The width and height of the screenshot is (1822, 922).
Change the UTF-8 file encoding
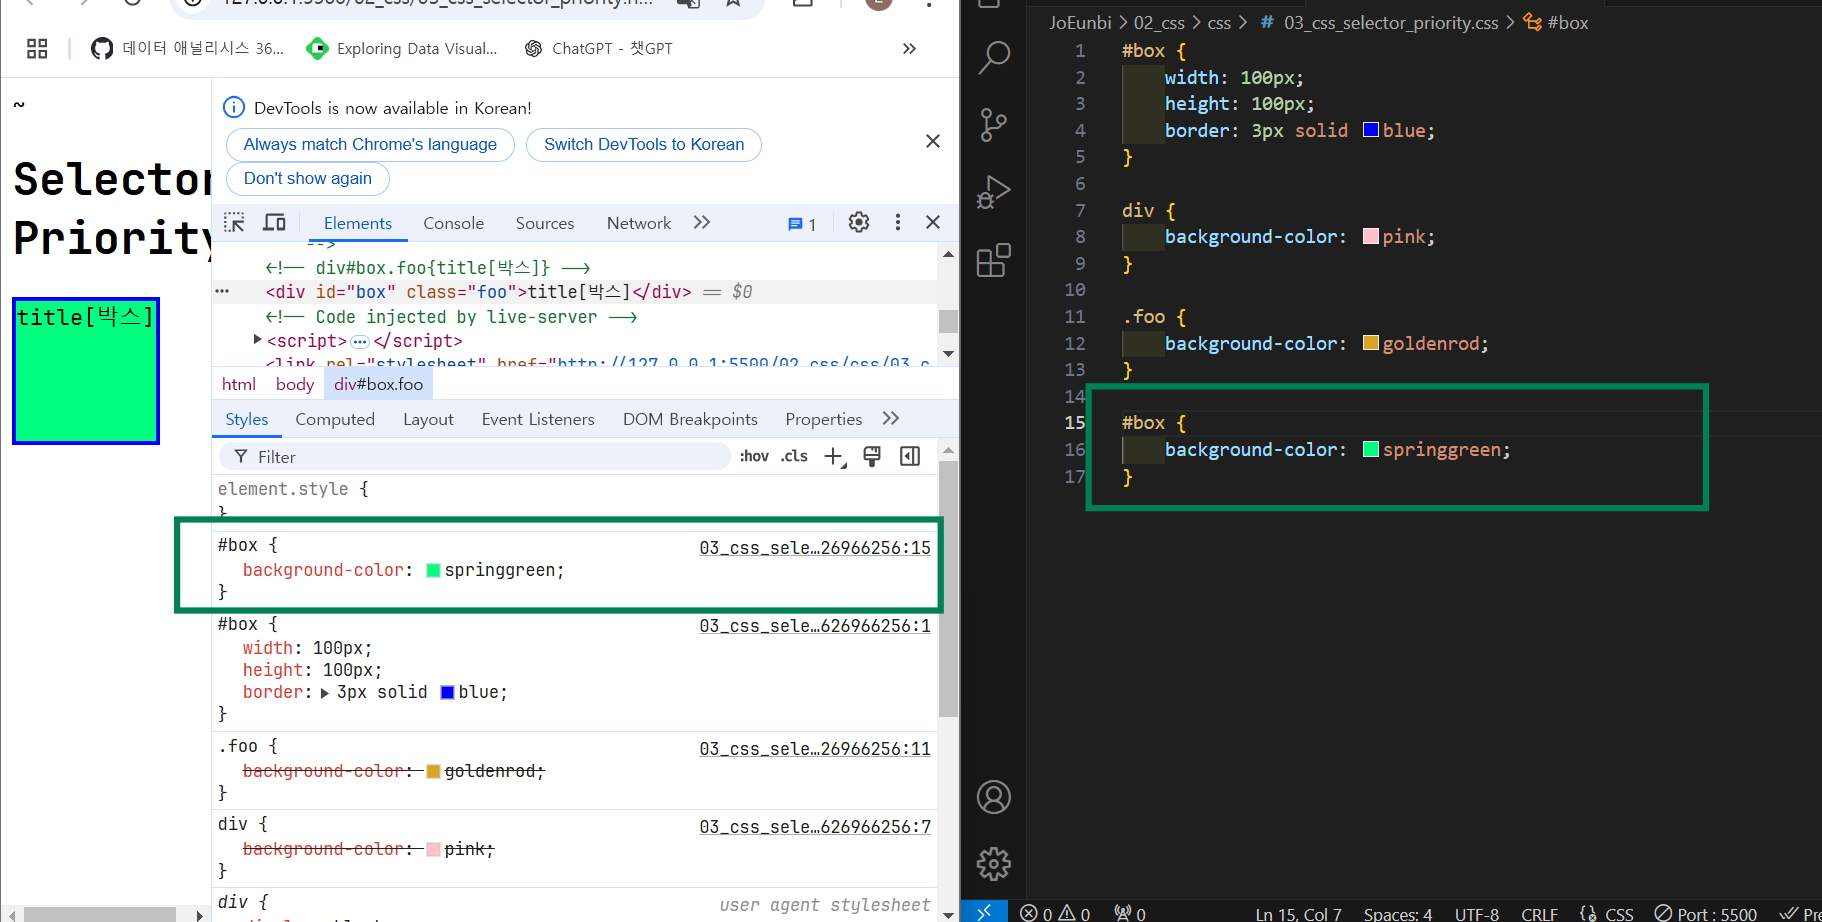(1477, 913)
